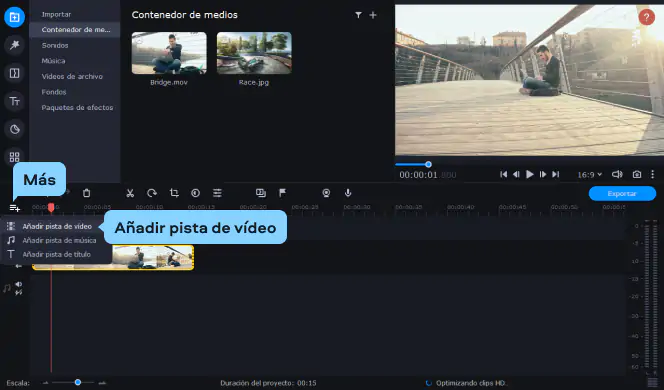Skip to the end of preview

coord(556,174)
